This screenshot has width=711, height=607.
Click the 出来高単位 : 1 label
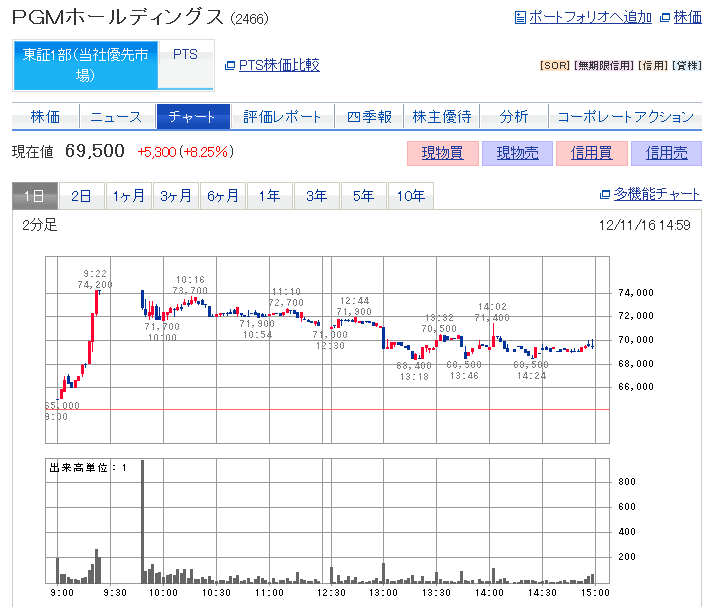pos(88,468)
